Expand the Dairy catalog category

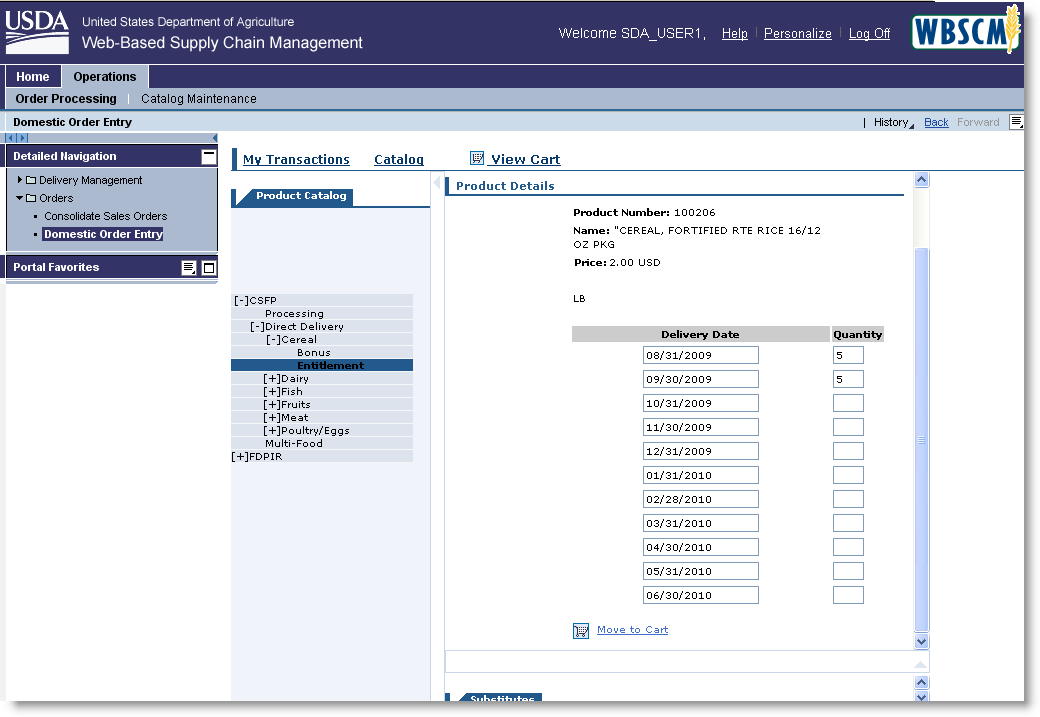[271, 379]
